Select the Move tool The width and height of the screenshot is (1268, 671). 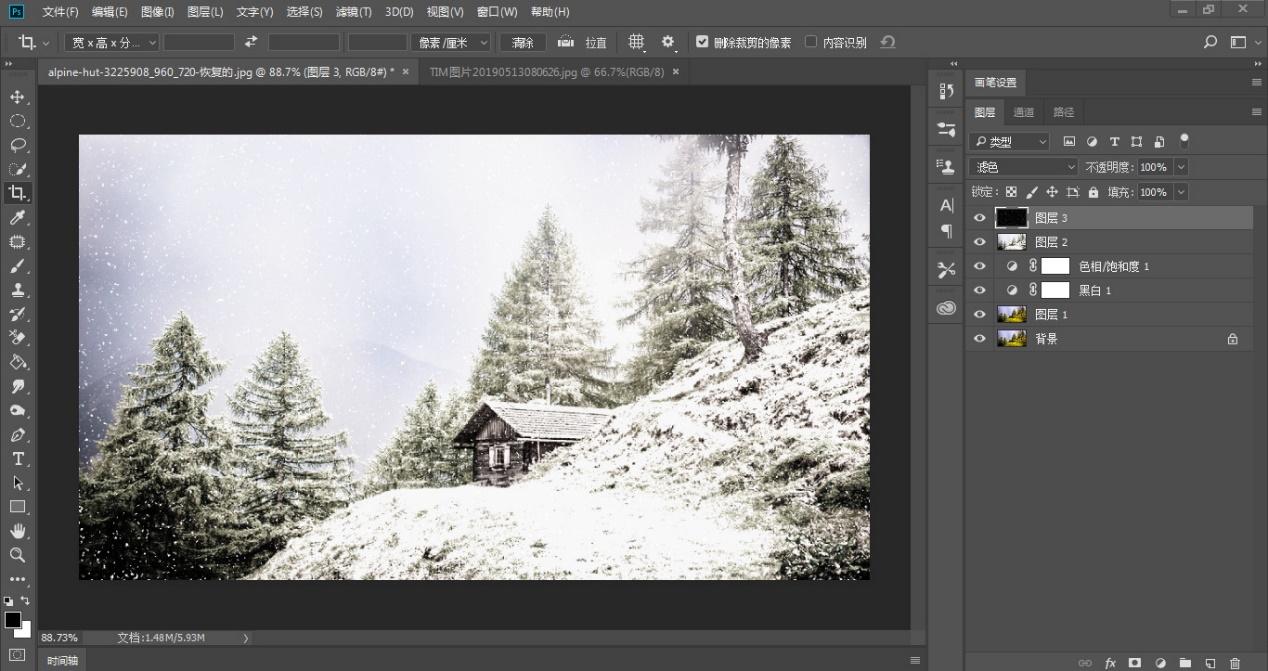(x=17, y=97)
